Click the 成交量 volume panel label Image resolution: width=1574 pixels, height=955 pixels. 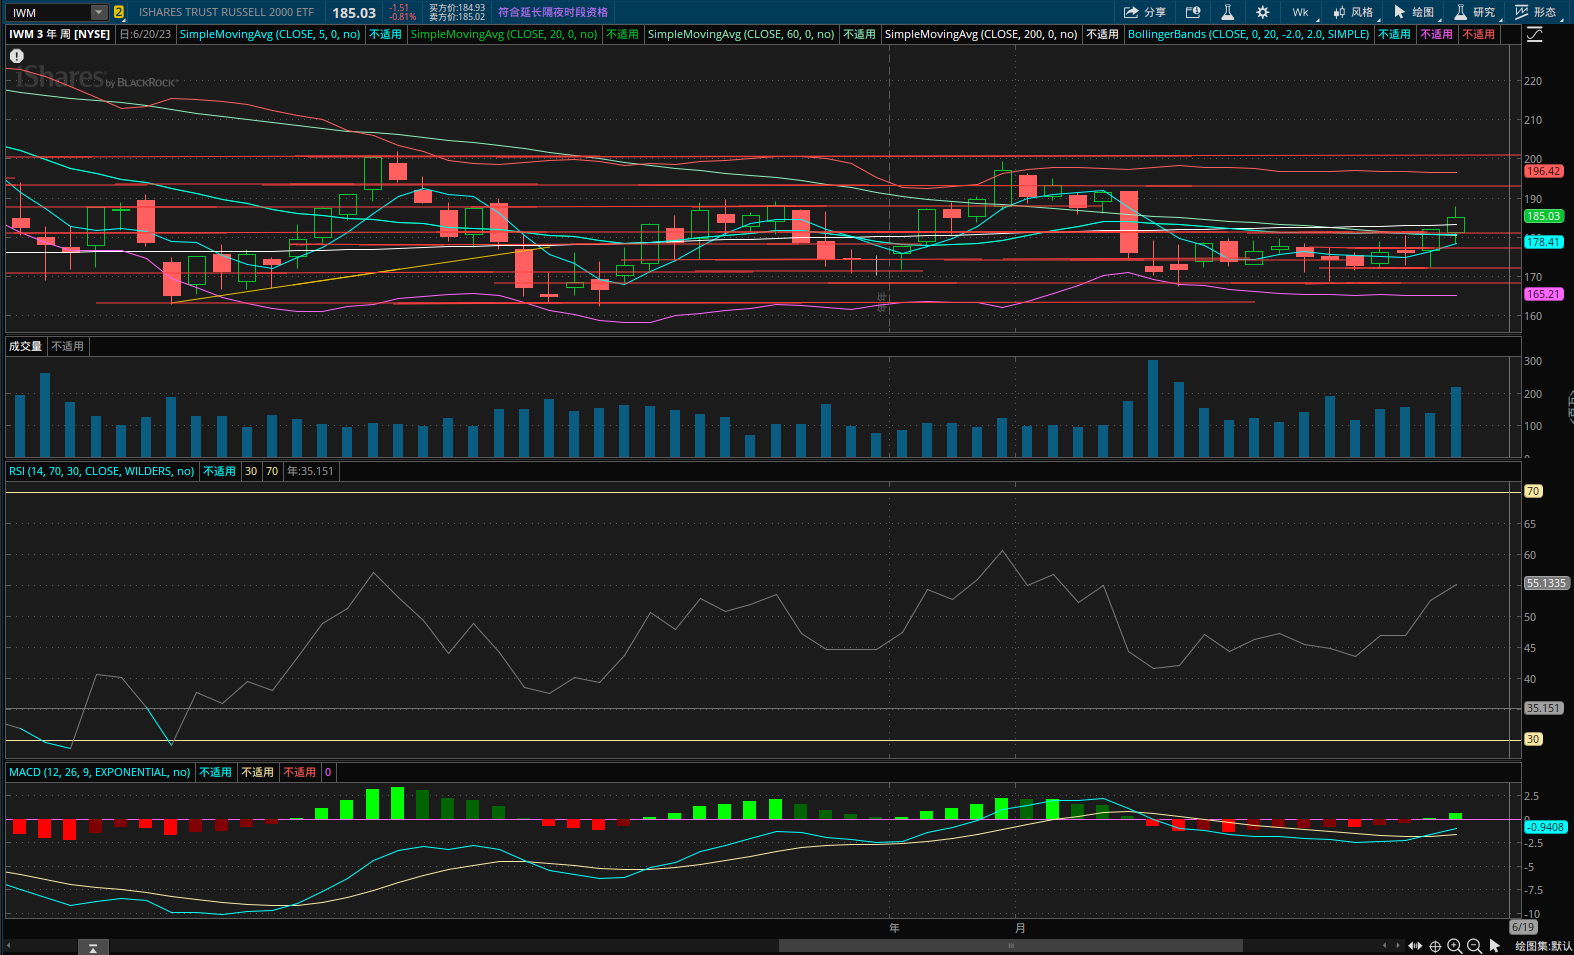pyautogui.click(x=26, y=346)
